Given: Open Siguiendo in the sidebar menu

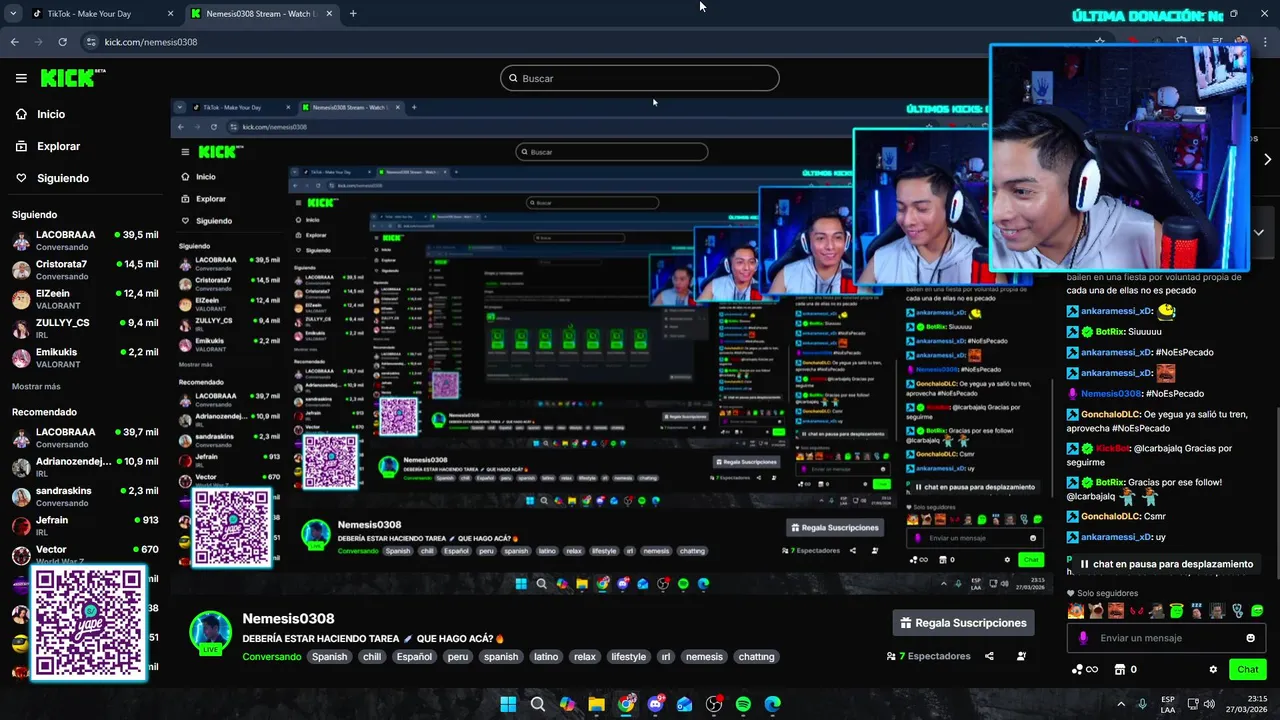Looking at the screenshot, I should click(x=63, y=178).
